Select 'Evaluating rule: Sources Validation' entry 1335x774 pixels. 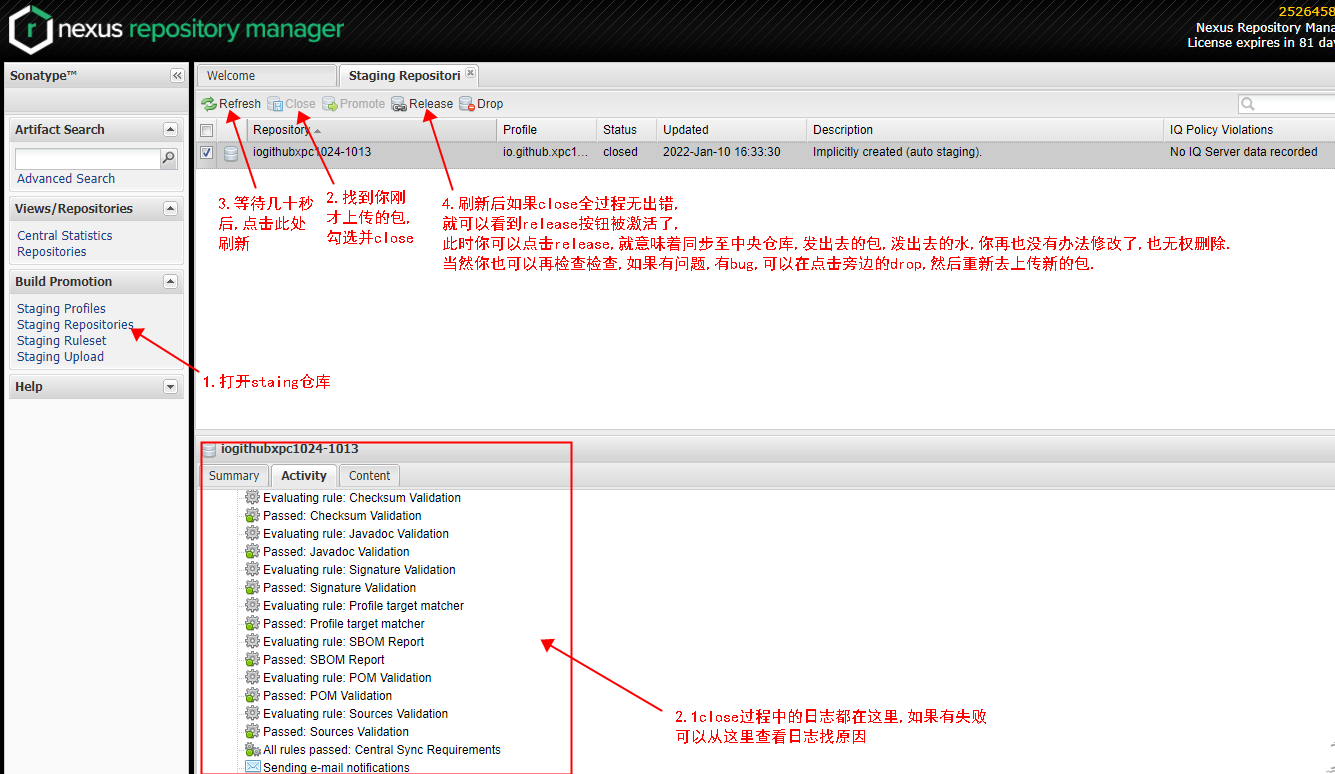point(355,714)
